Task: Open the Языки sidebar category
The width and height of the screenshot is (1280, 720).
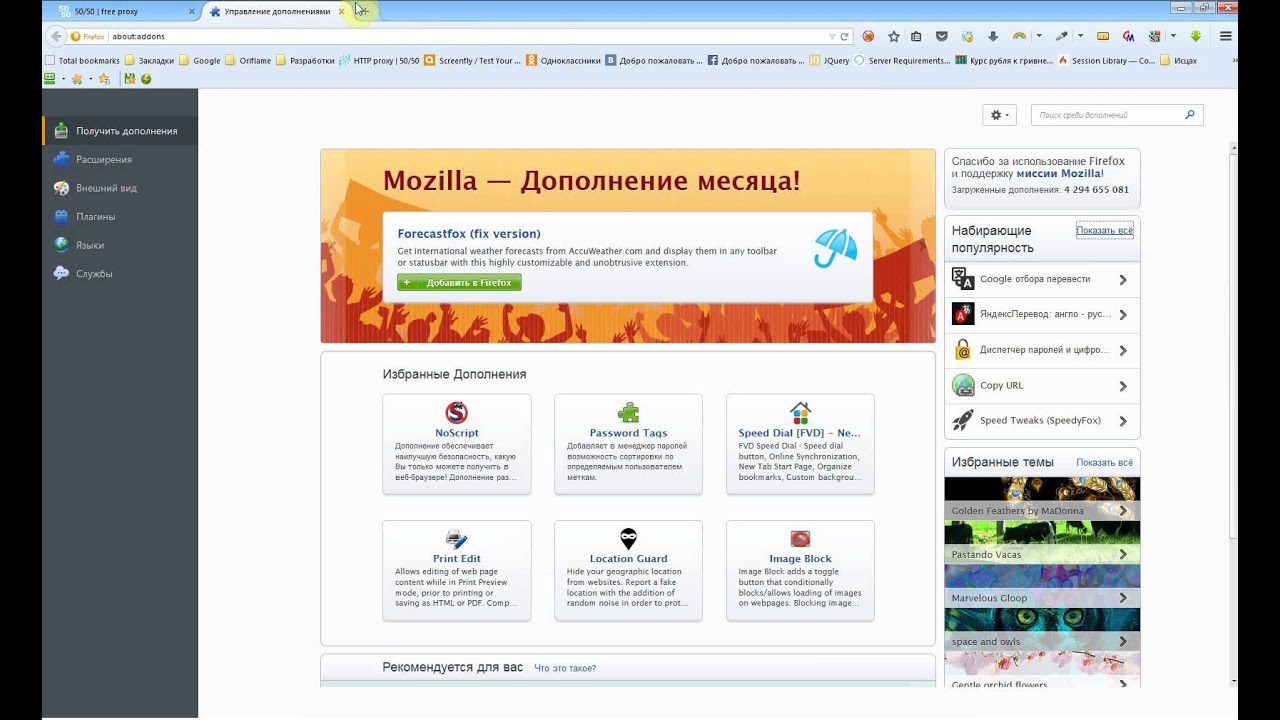Action: (120, 245)
